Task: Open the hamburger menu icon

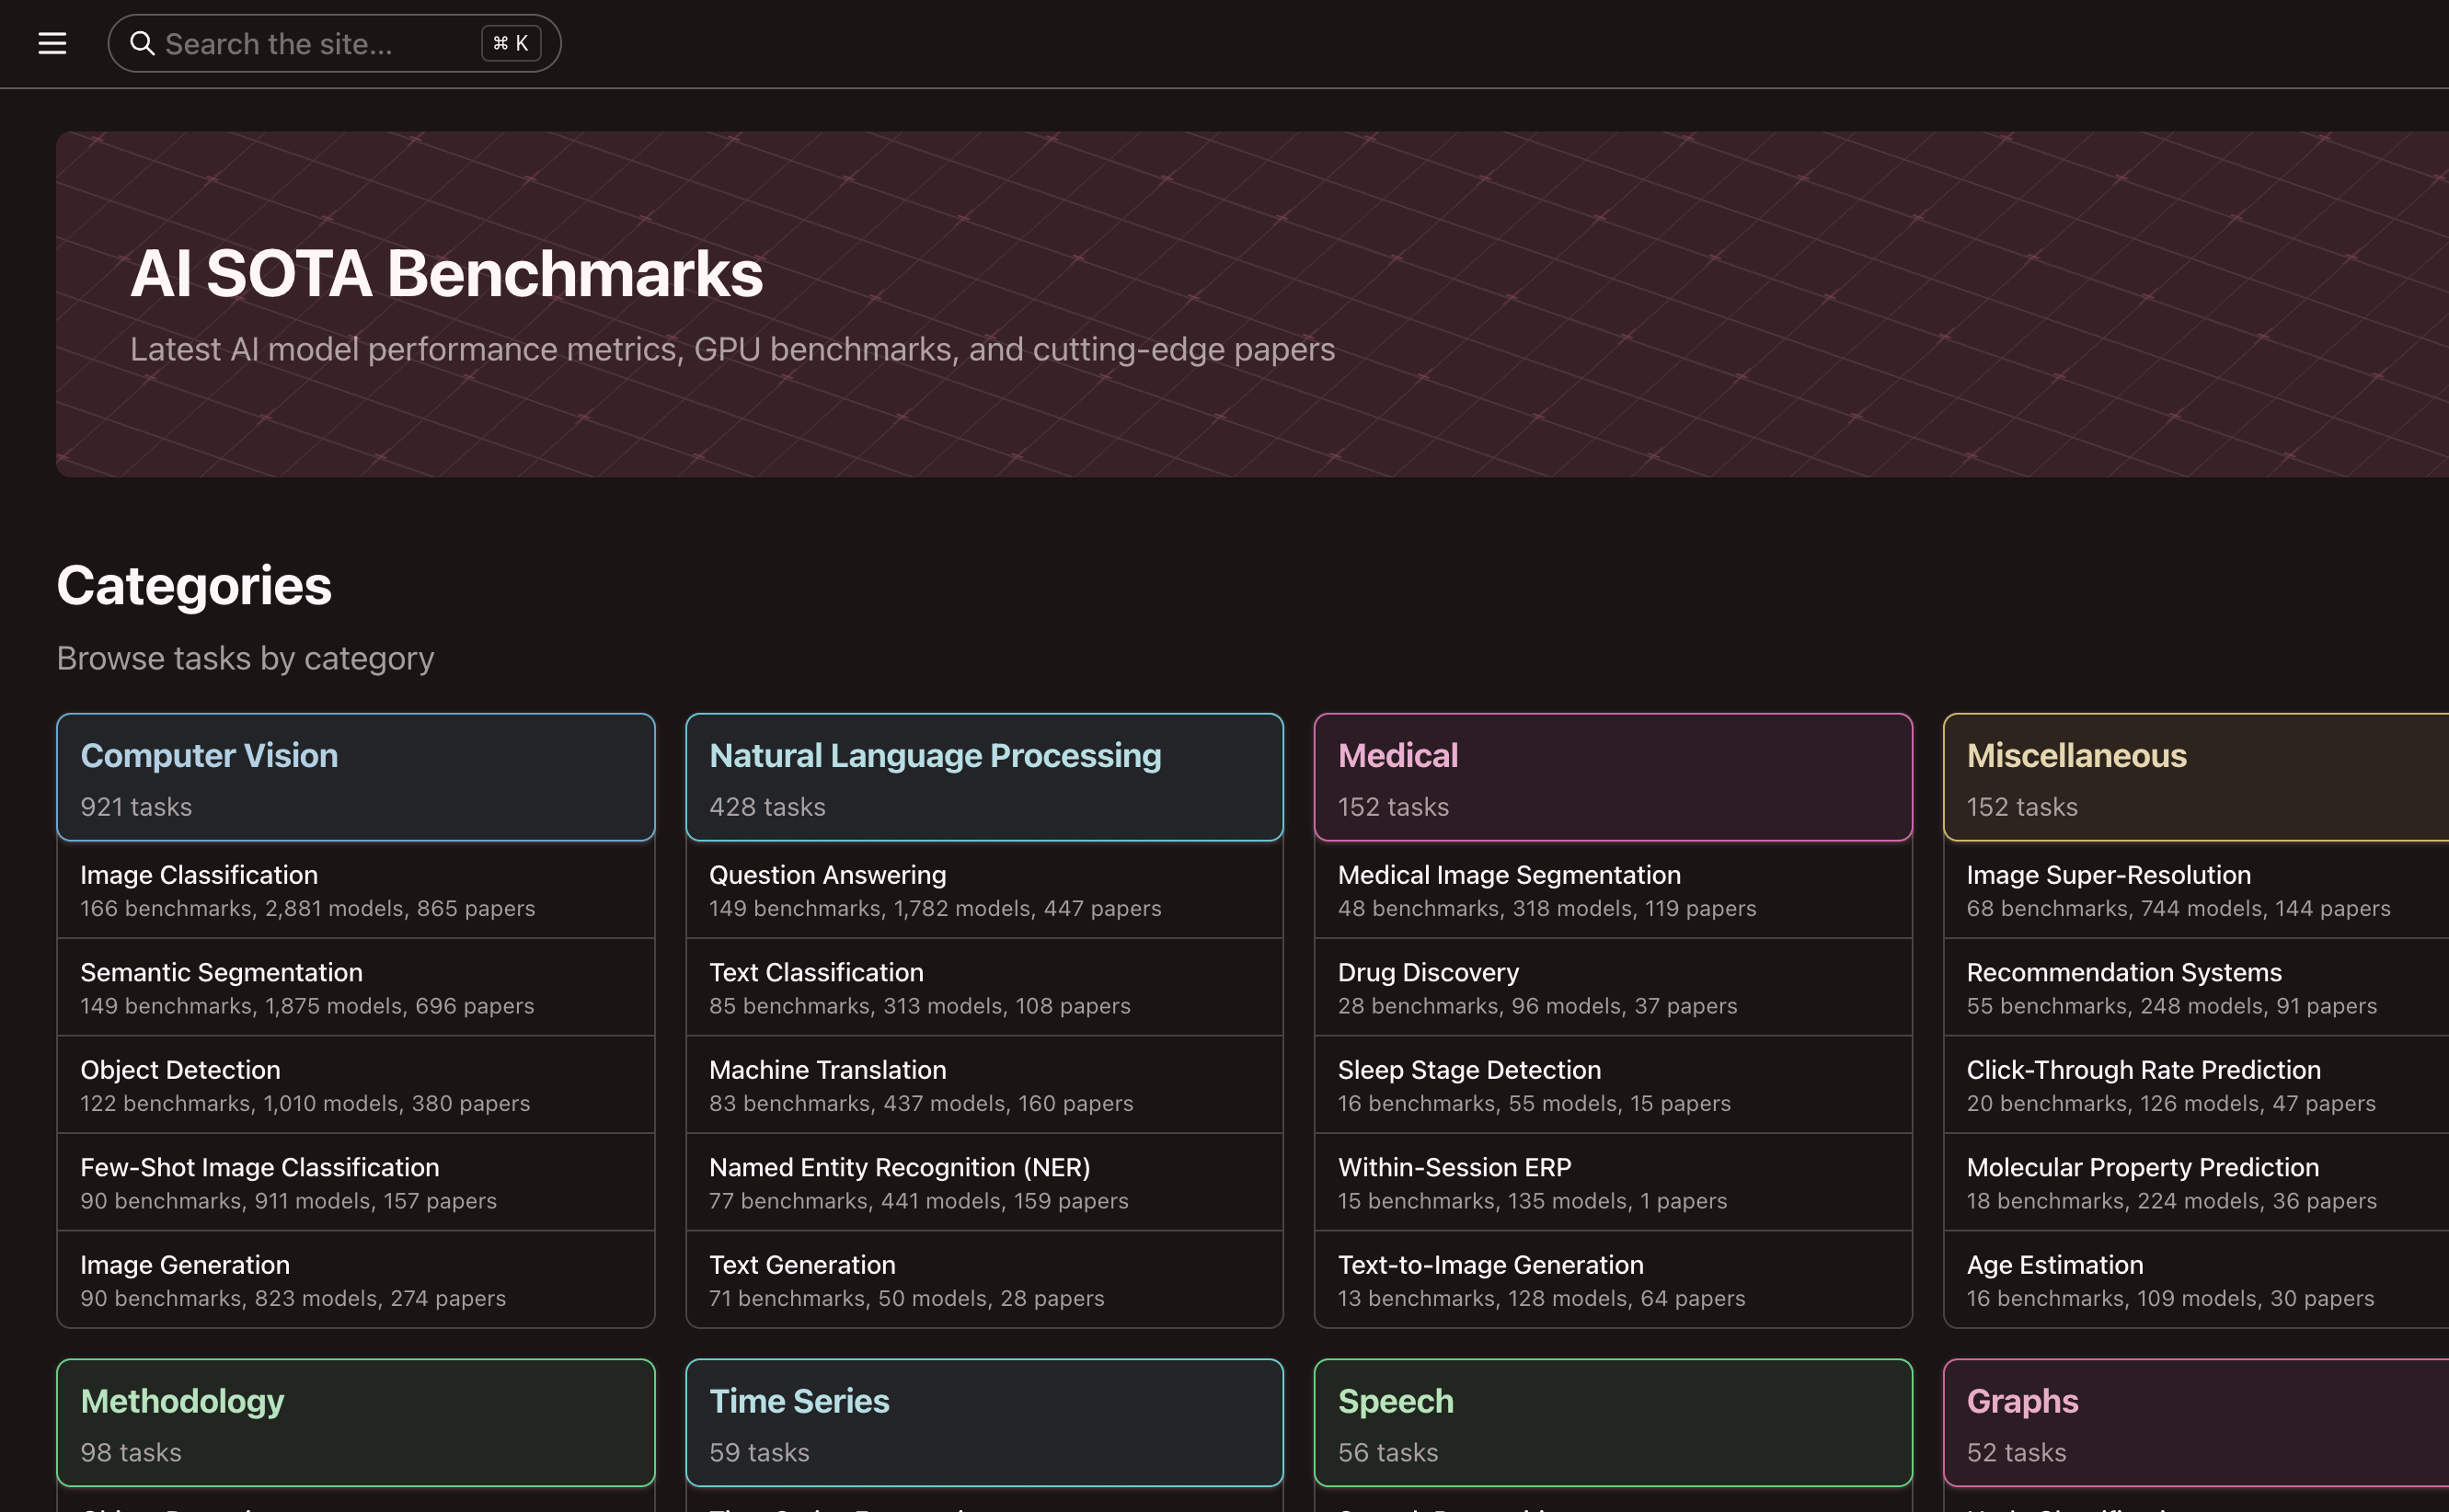Action: [52, 43]
